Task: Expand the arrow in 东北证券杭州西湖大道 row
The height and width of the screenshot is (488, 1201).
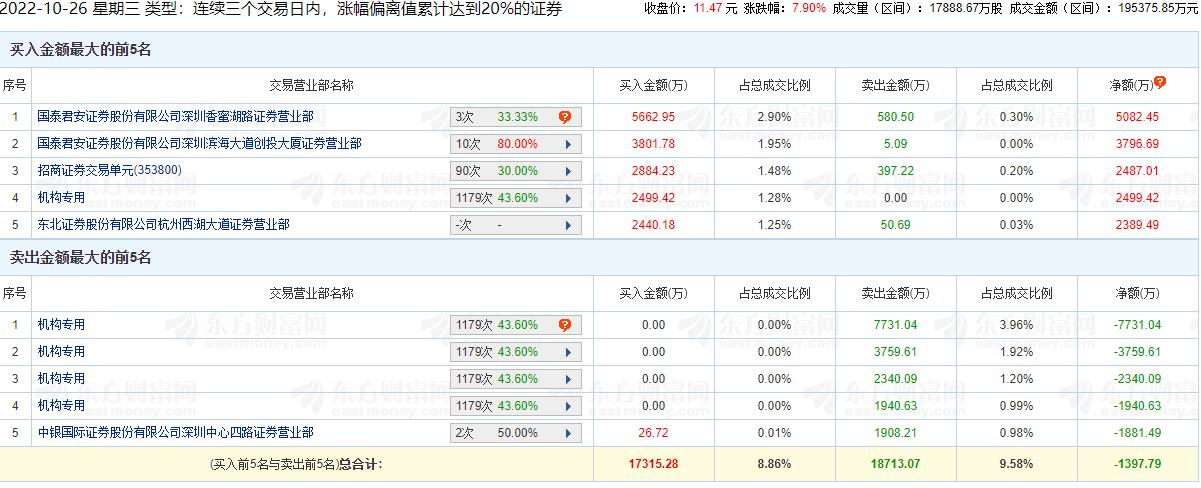Action: (568, 225)
